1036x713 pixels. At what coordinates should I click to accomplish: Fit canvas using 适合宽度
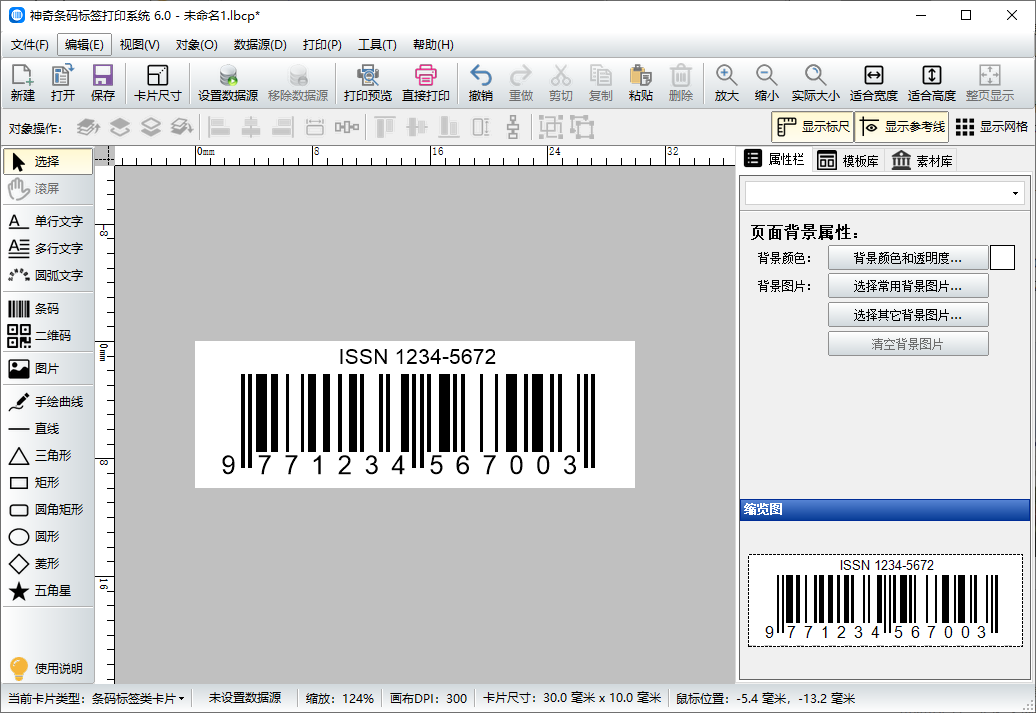point(873,83)
